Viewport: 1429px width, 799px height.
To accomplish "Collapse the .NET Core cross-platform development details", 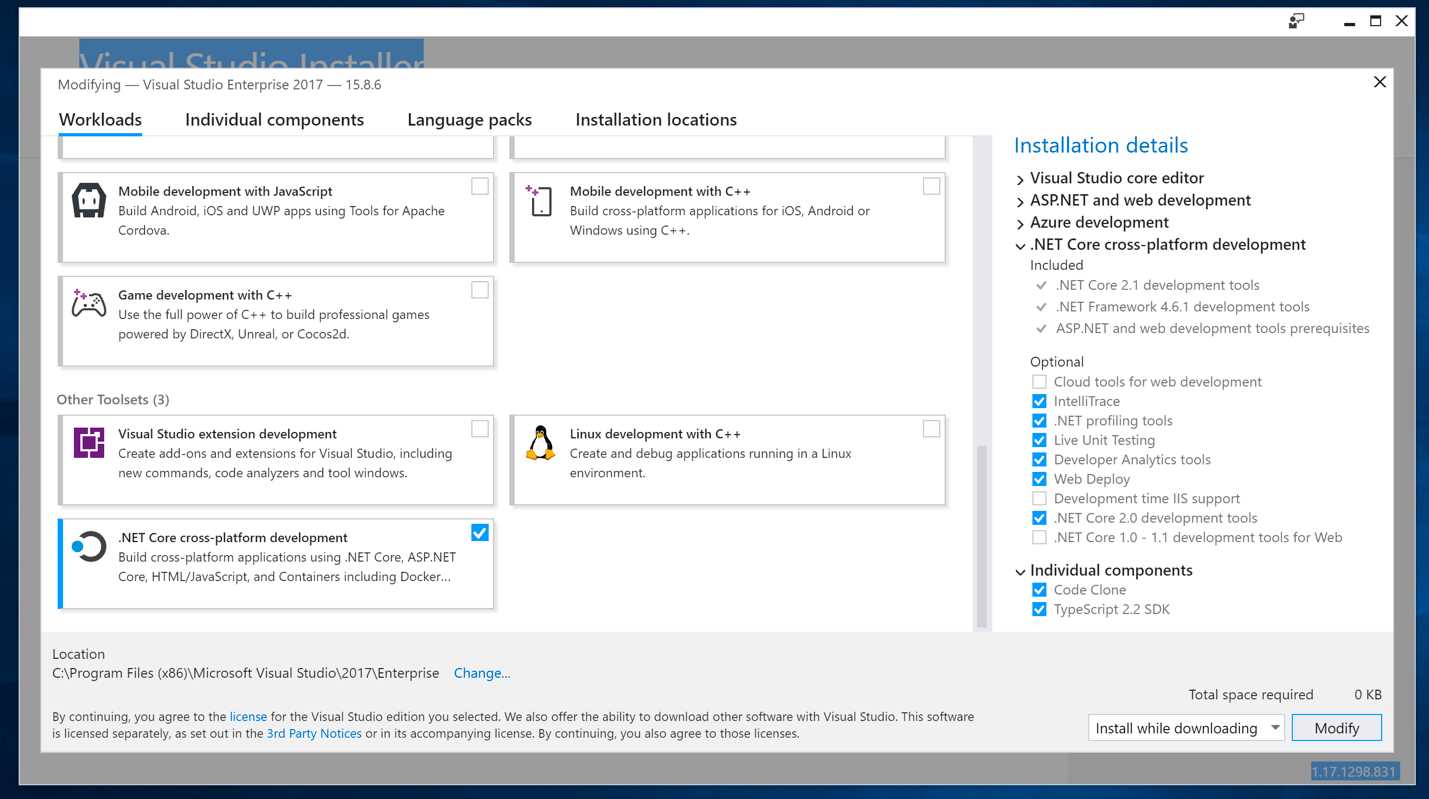I will [x=1020, y=246].
